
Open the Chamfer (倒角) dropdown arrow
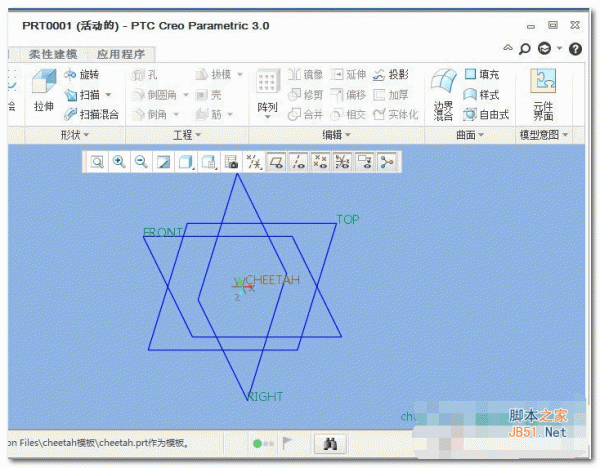coord(176,114)
